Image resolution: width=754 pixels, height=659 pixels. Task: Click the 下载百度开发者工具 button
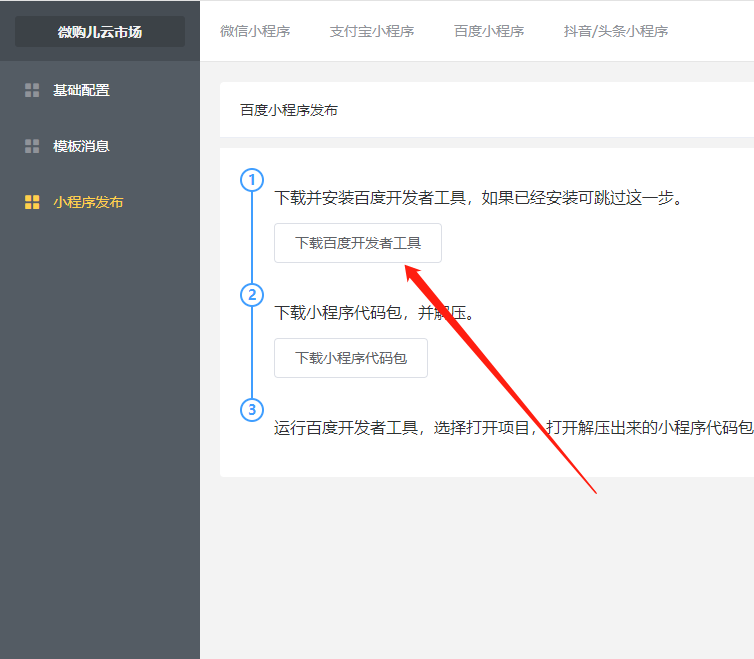tap(358, 243)
